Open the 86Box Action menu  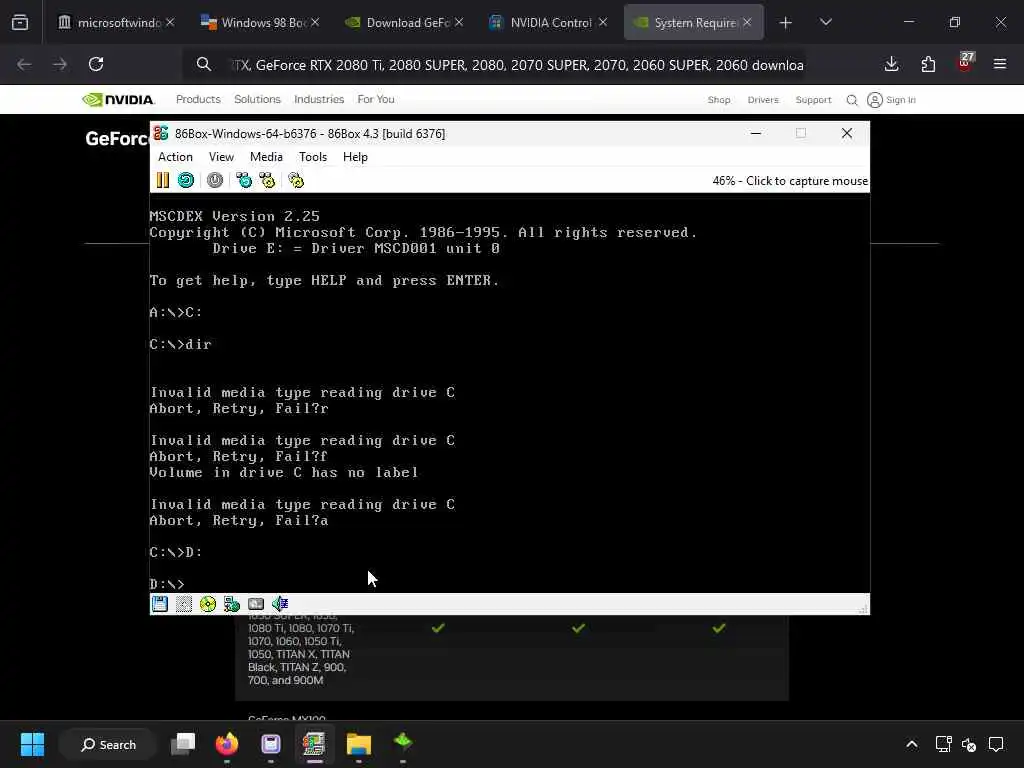pyautogui.click(x=175, y=157)
